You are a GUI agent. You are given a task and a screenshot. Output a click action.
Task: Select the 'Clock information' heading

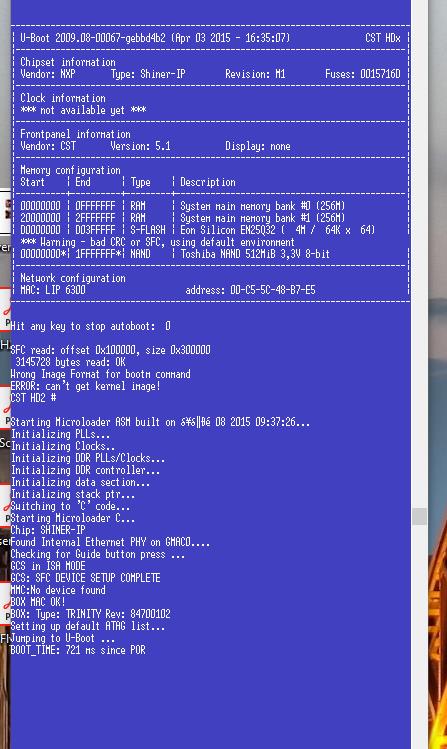coord(63,98)
